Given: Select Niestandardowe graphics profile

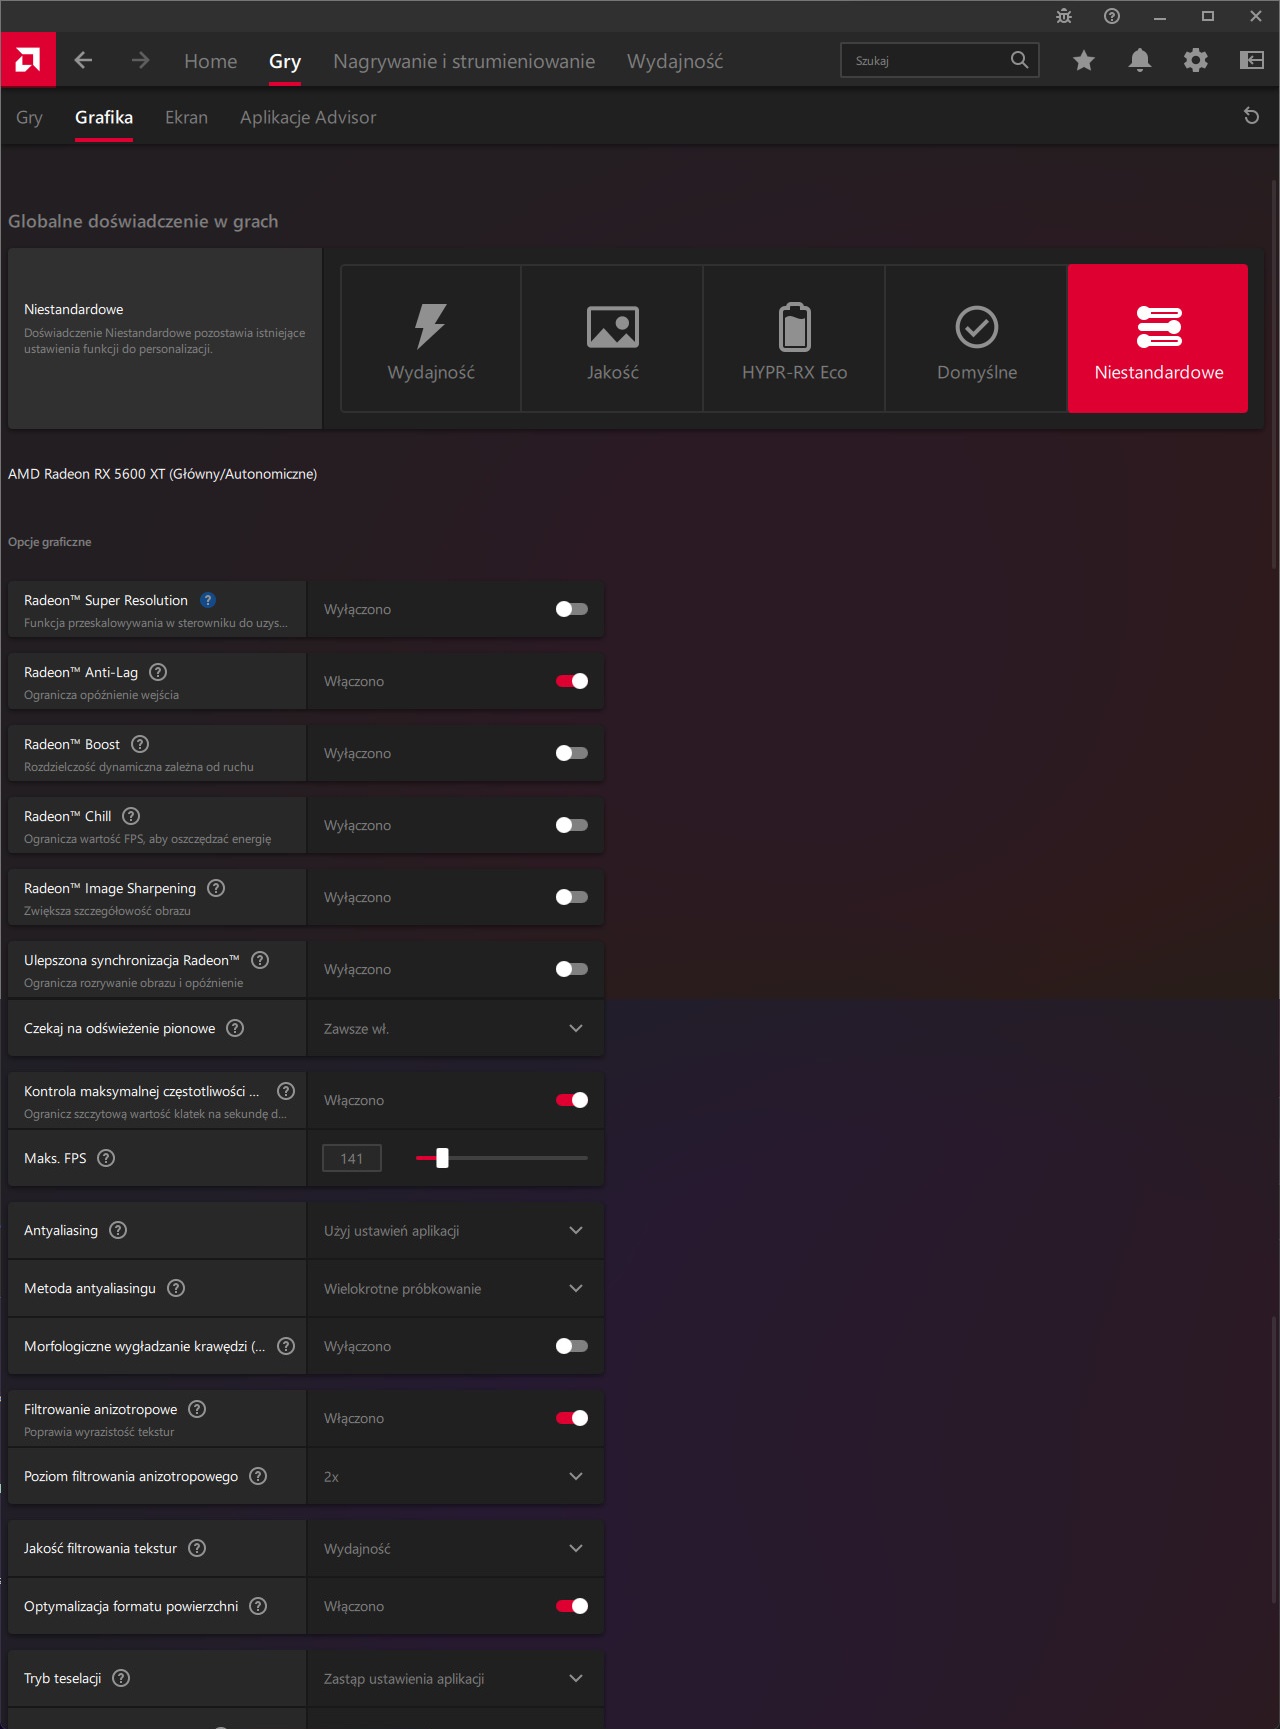Looking at the screenshot, I should [x=1158, y=338].
